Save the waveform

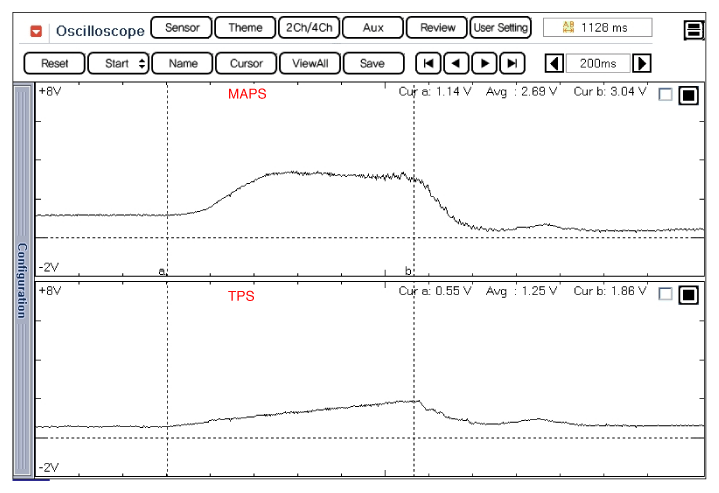373,63
